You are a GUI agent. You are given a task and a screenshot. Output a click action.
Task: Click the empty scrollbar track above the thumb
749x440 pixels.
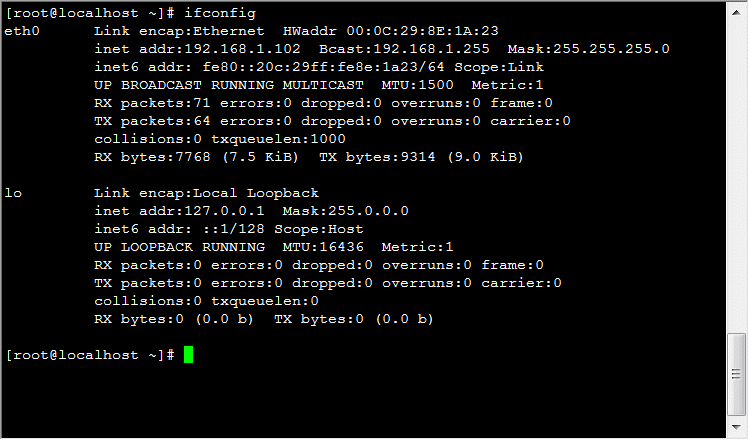coord(737,170)
